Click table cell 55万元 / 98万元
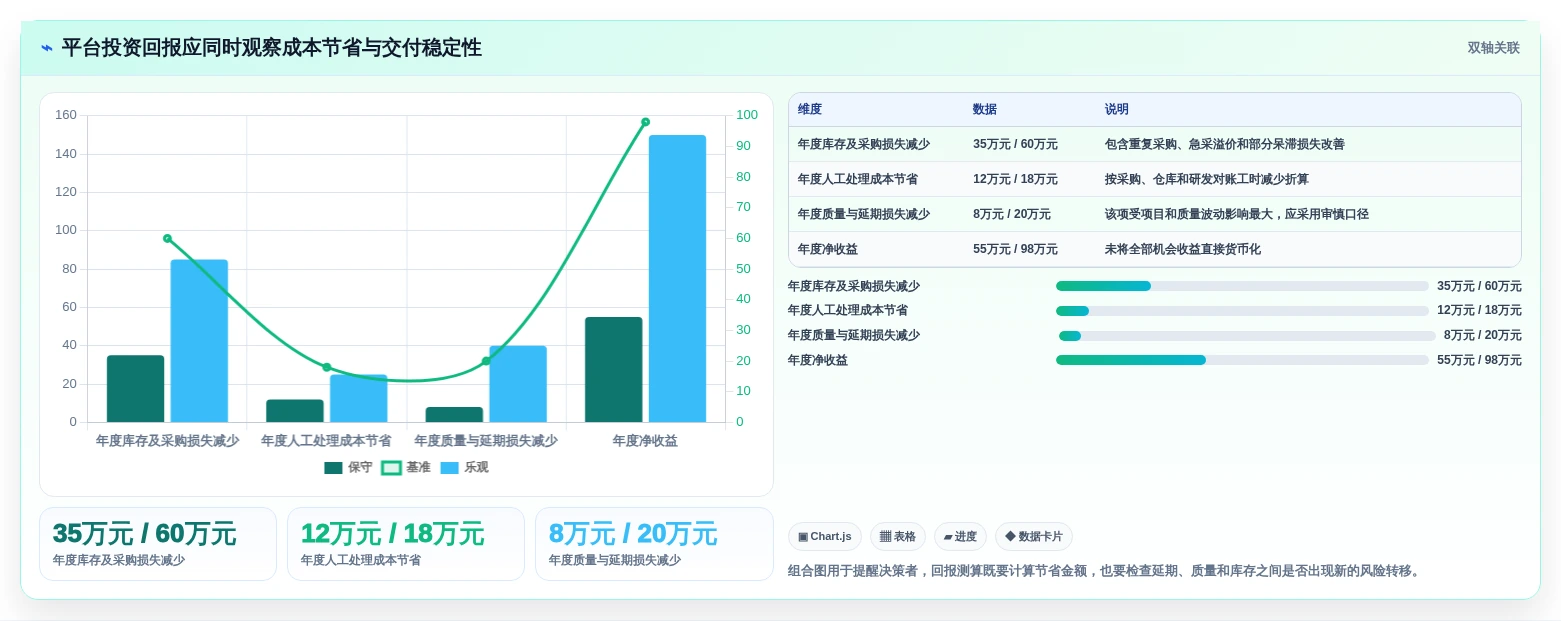1561x621 pixels. point(1015,249)
